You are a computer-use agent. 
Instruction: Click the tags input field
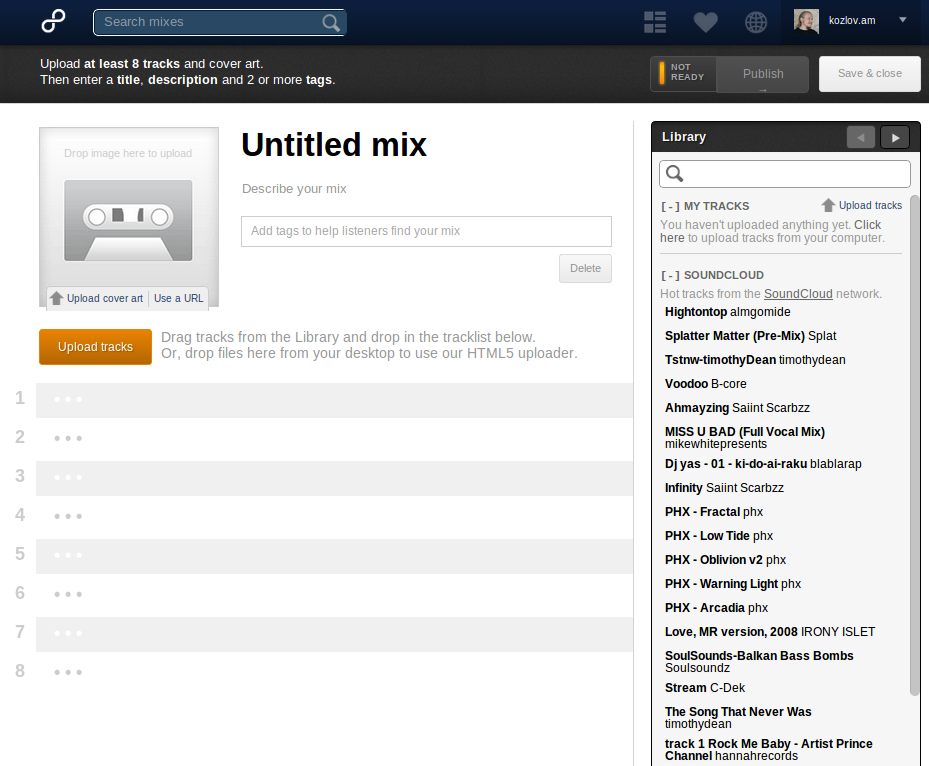426,231
